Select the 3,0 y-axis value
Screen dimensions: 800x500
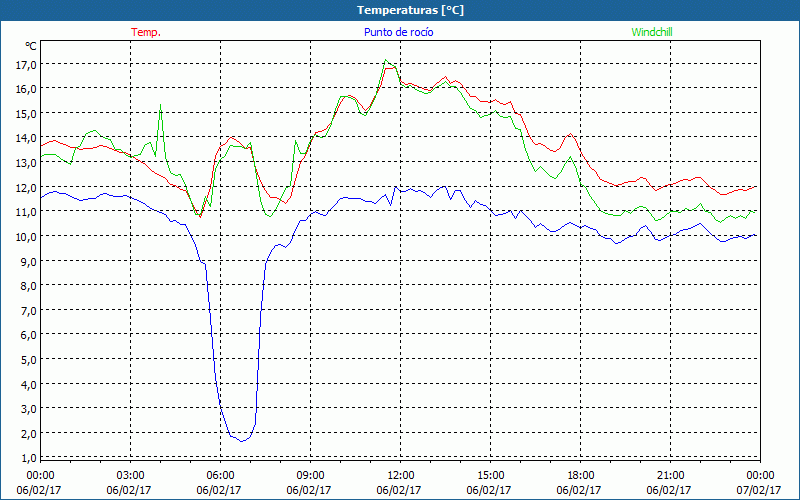point(28,409)
